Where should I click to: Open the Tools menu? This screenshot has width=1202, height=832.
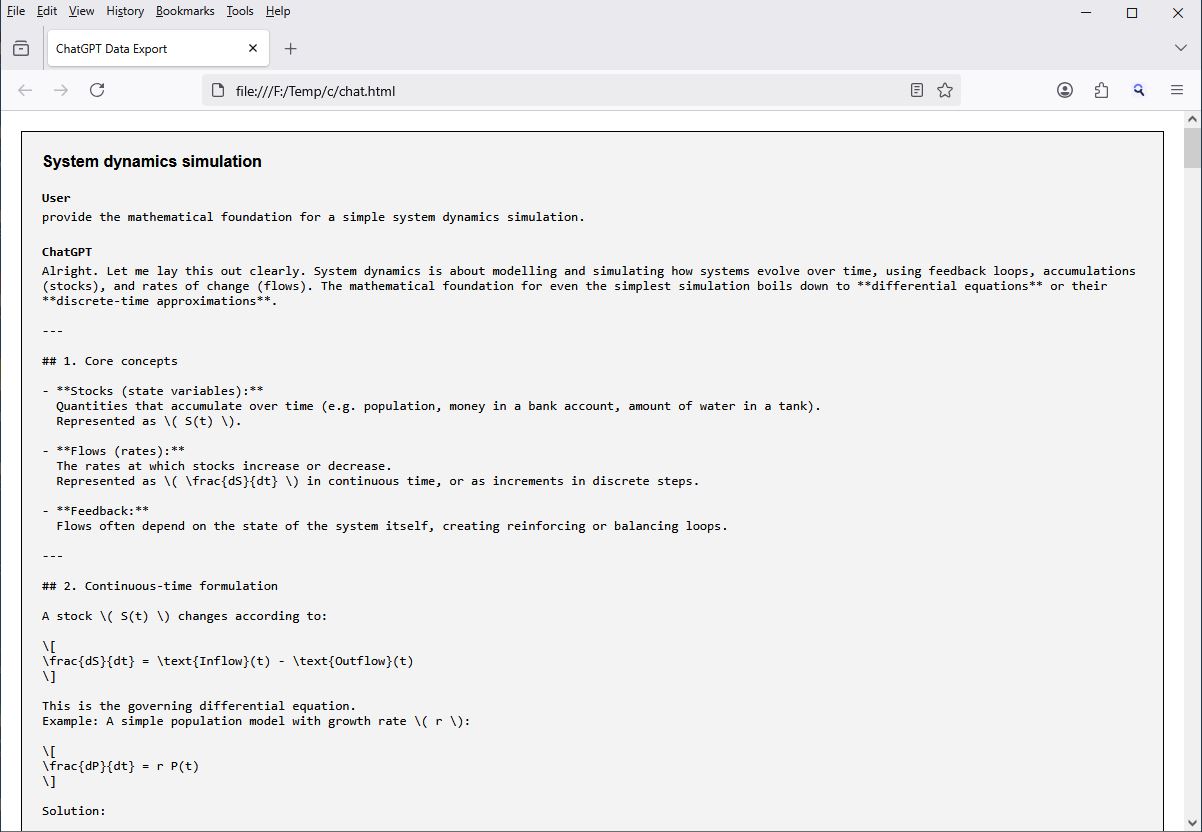[240, 11]
